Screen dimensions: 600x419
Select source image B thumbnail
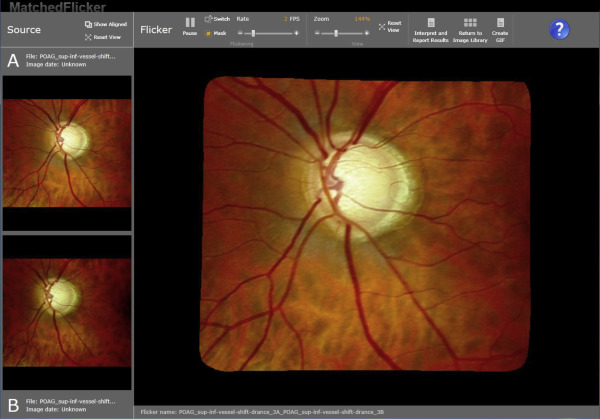(66, 310)
